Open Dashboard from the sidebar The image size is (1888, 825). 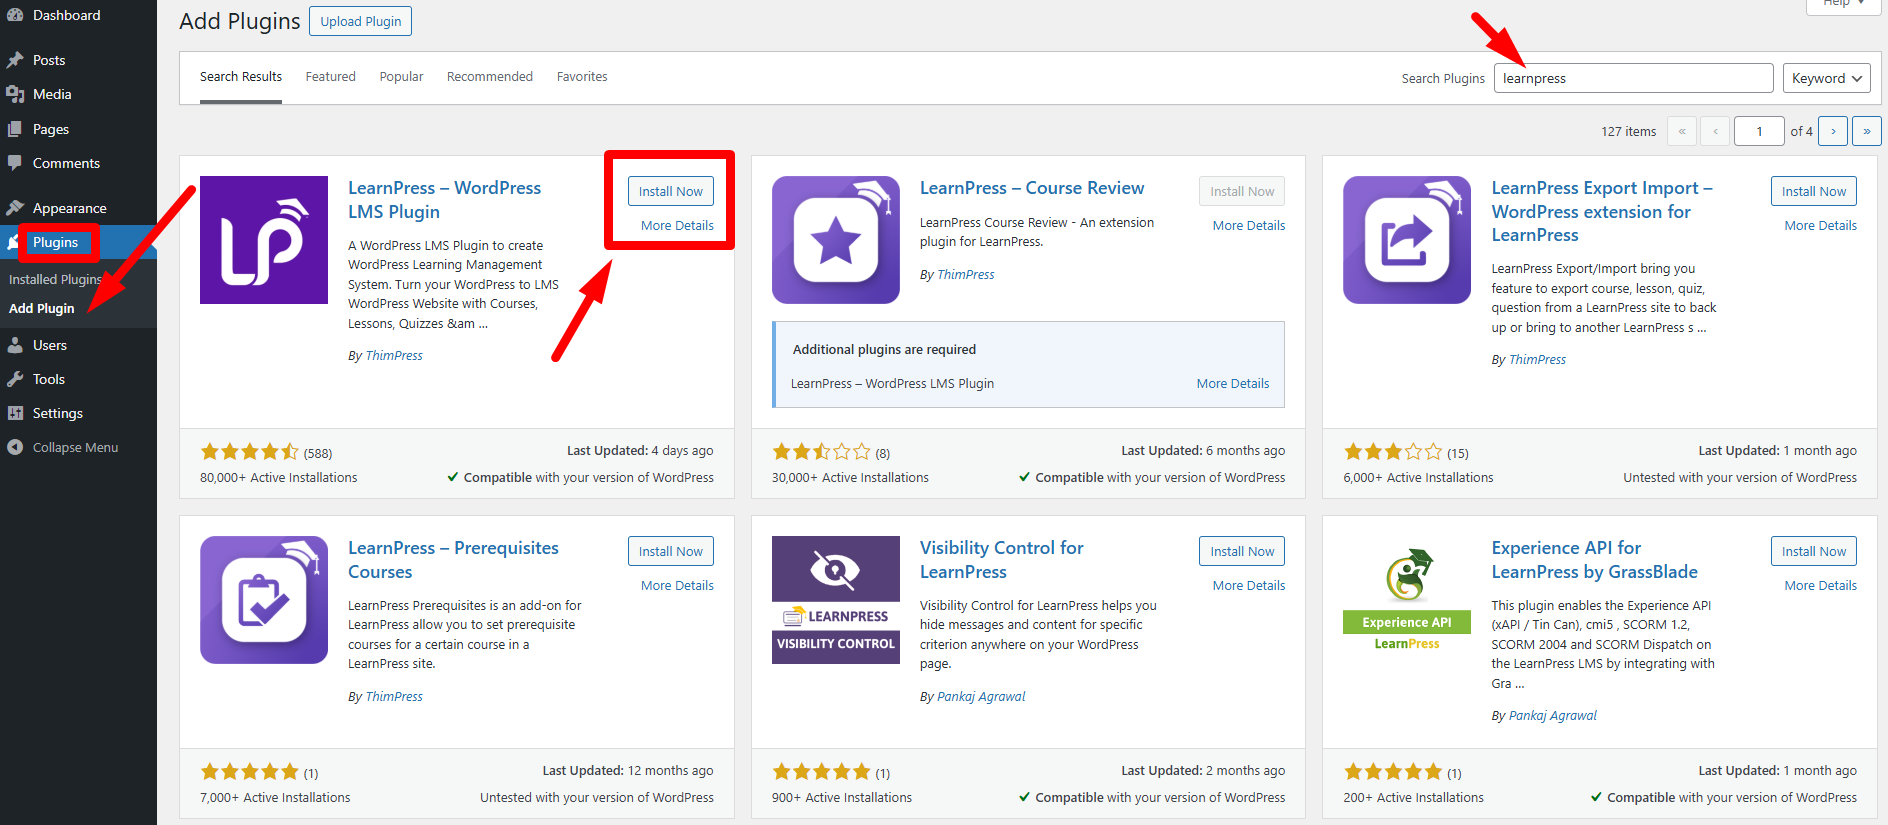click(66, 15)
